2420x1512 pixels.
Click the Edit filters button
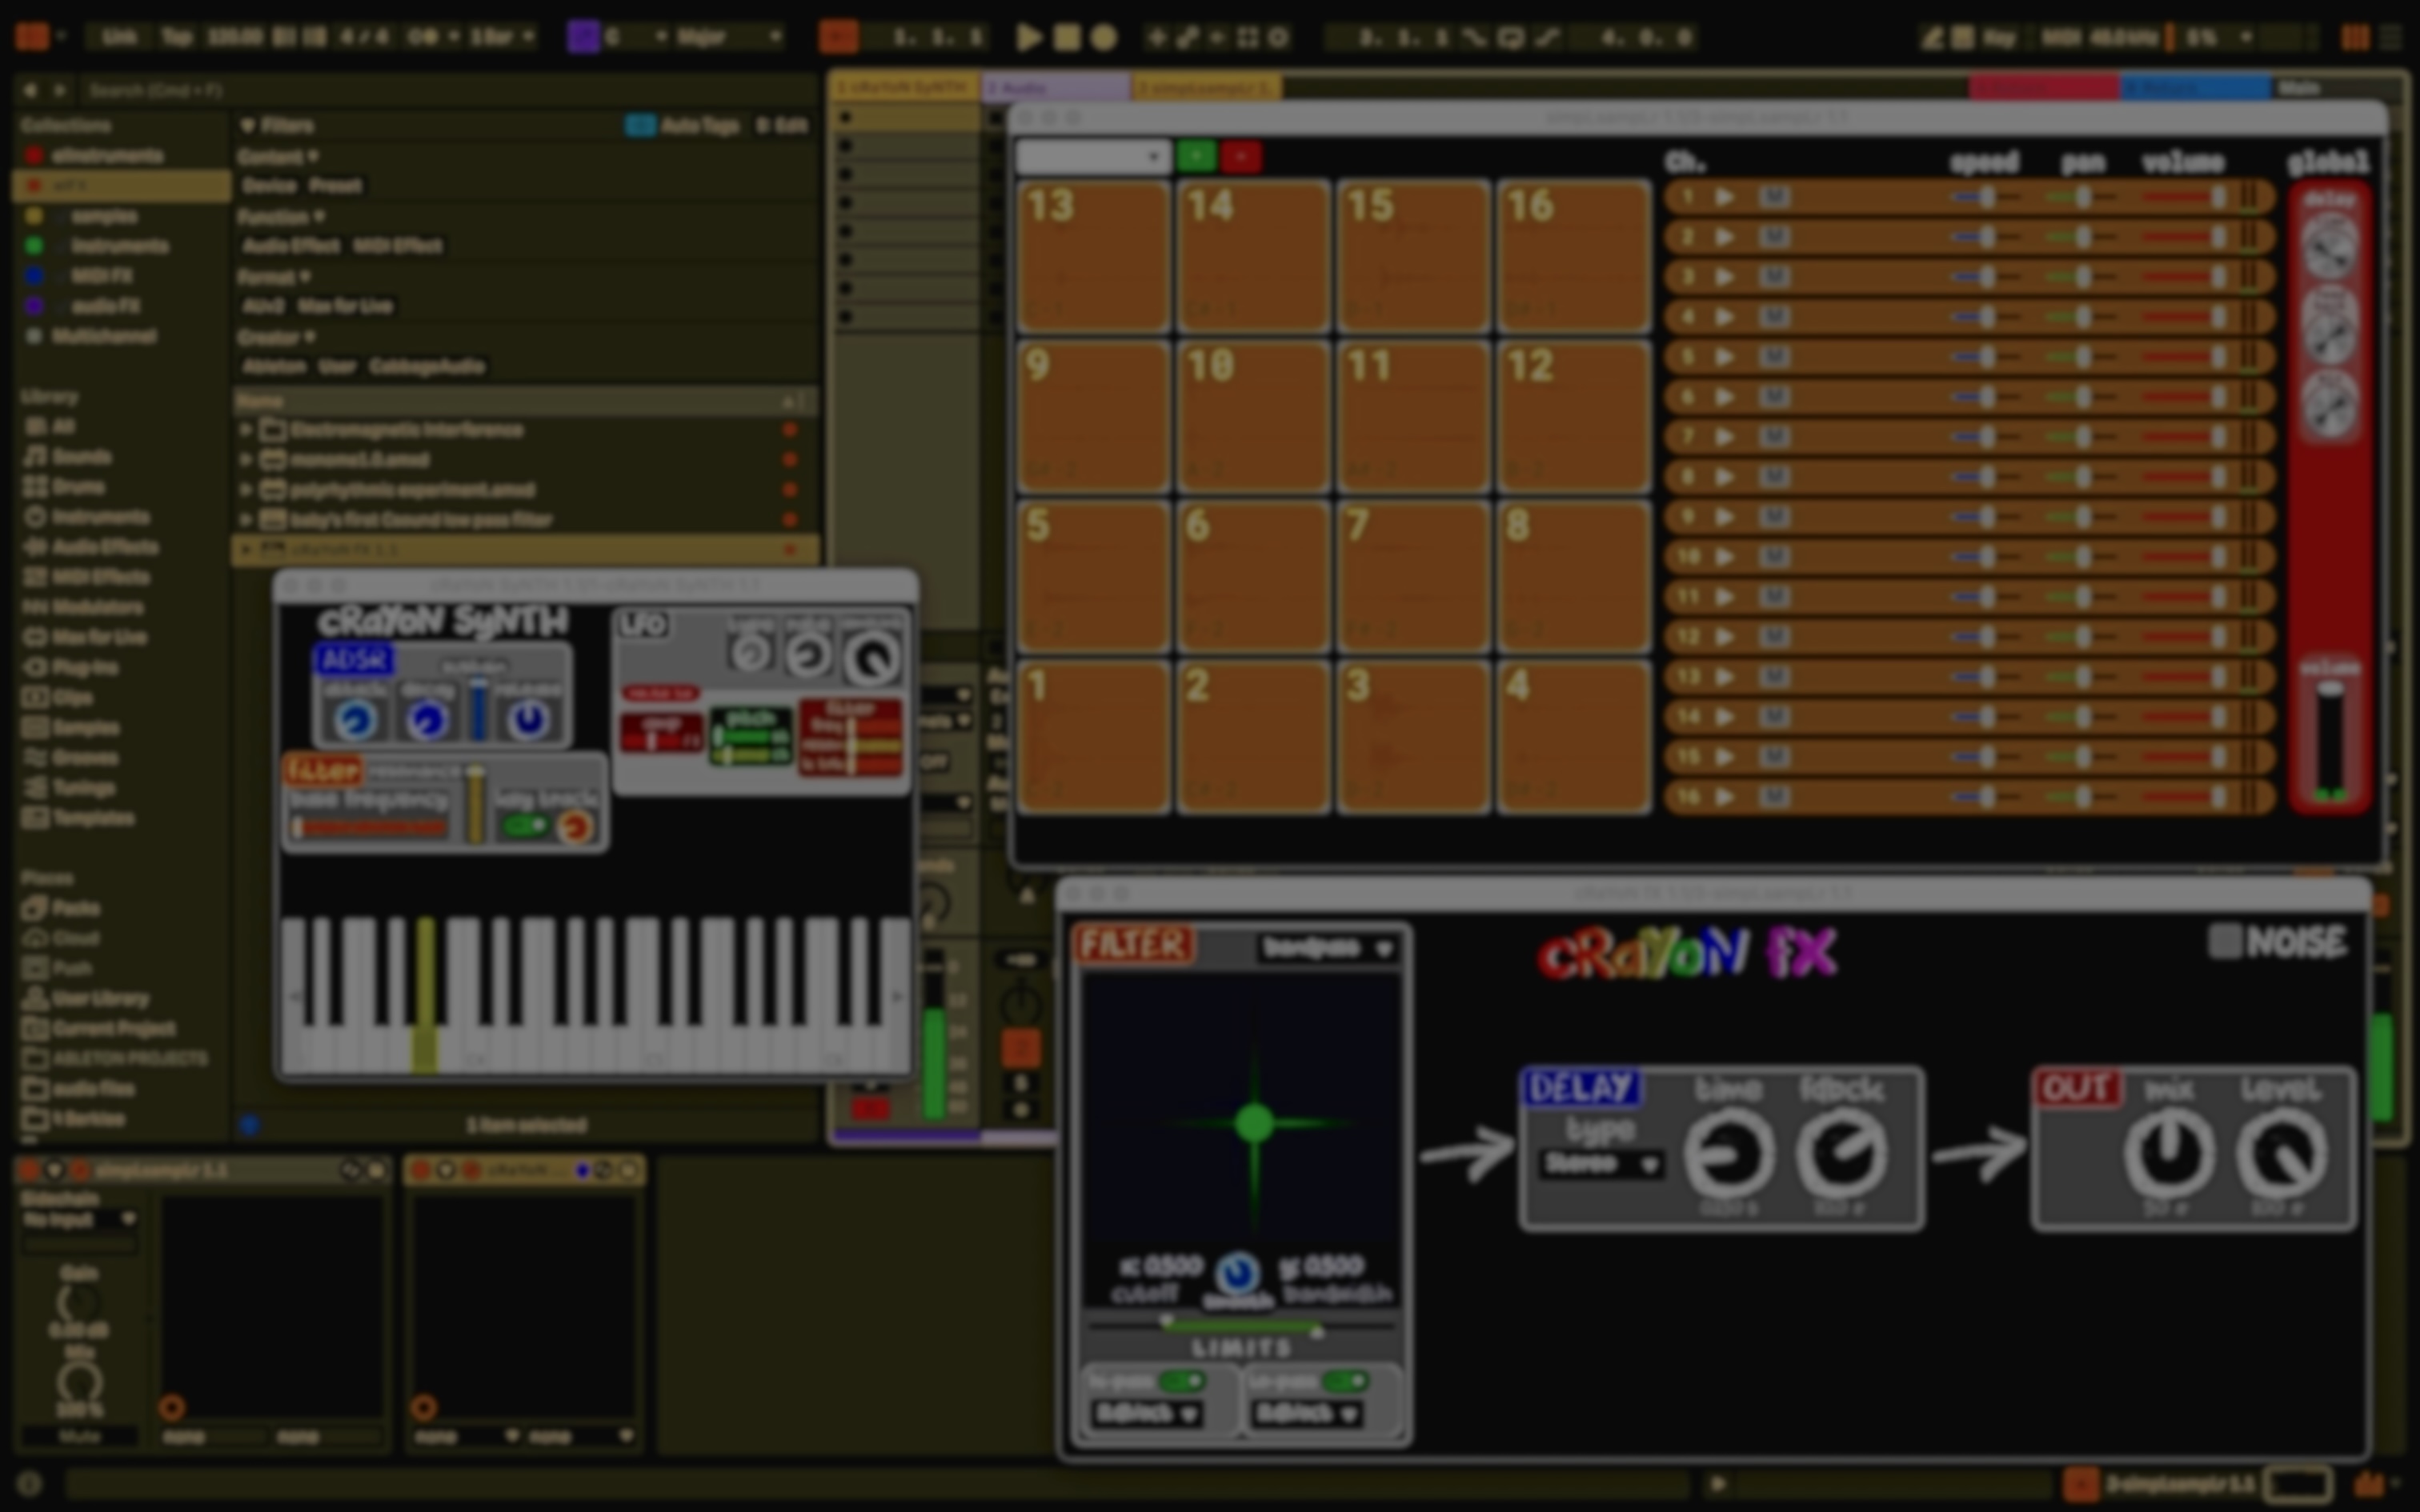(x=780, y=126)
